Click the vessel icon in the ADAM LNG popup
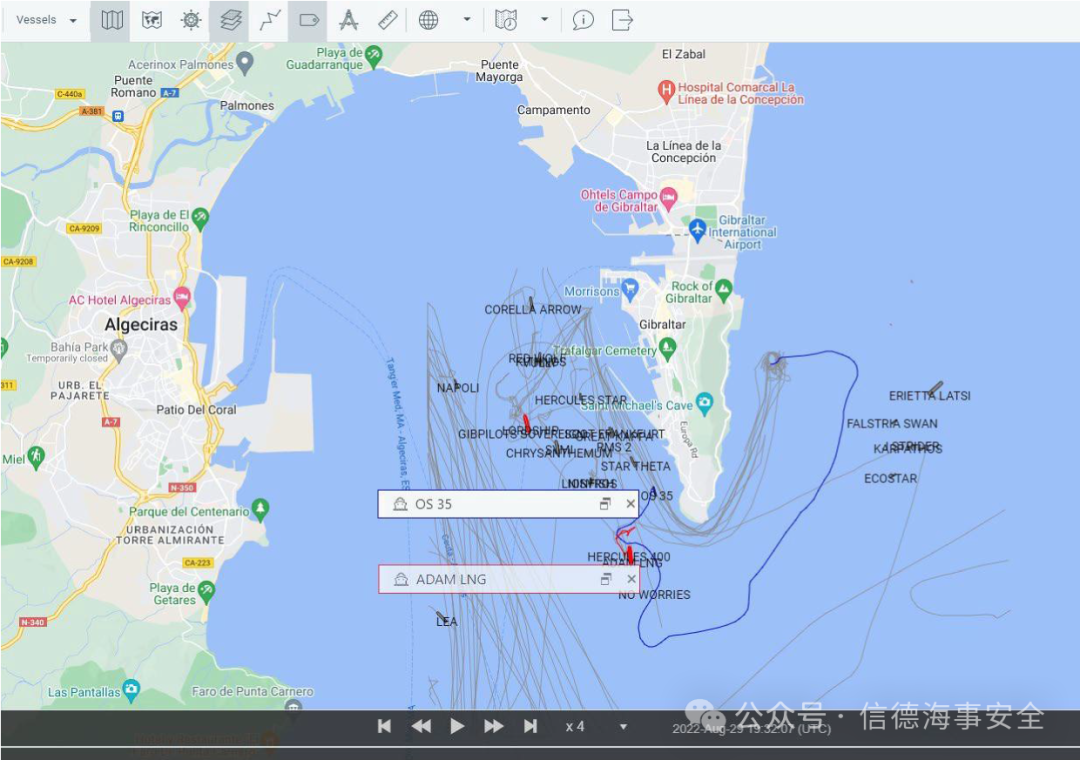Screen dimensions: 1080x760 point(401,579)
